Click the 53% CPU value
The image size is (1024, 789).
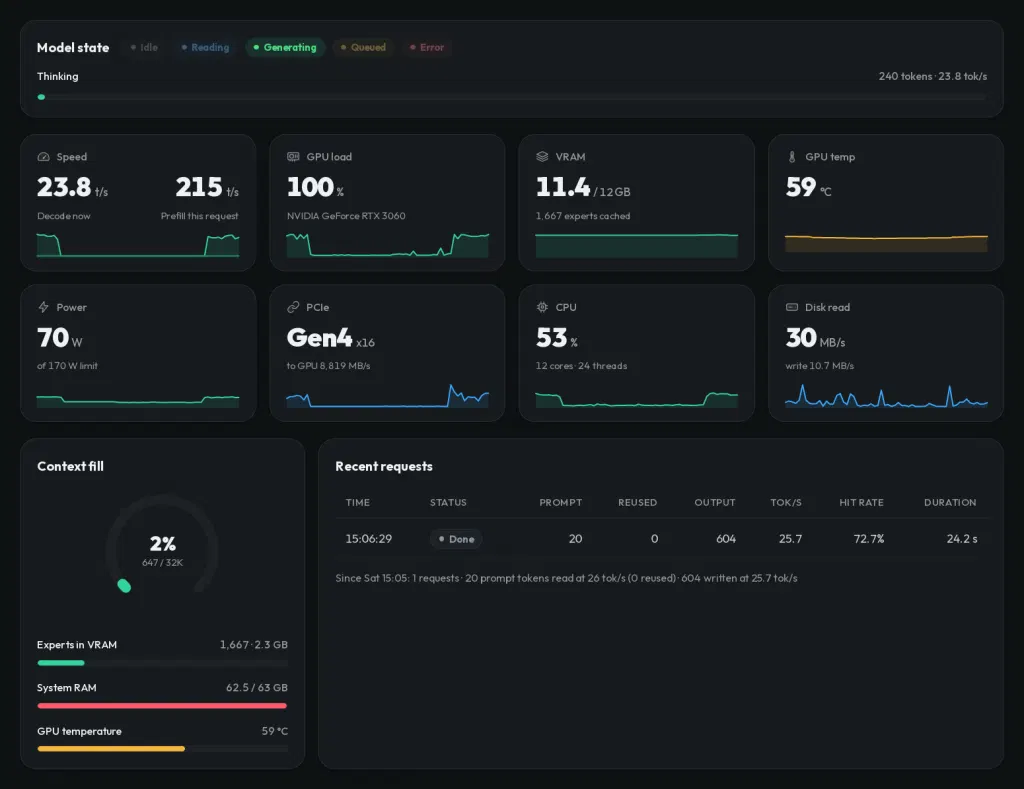[557, 338]
